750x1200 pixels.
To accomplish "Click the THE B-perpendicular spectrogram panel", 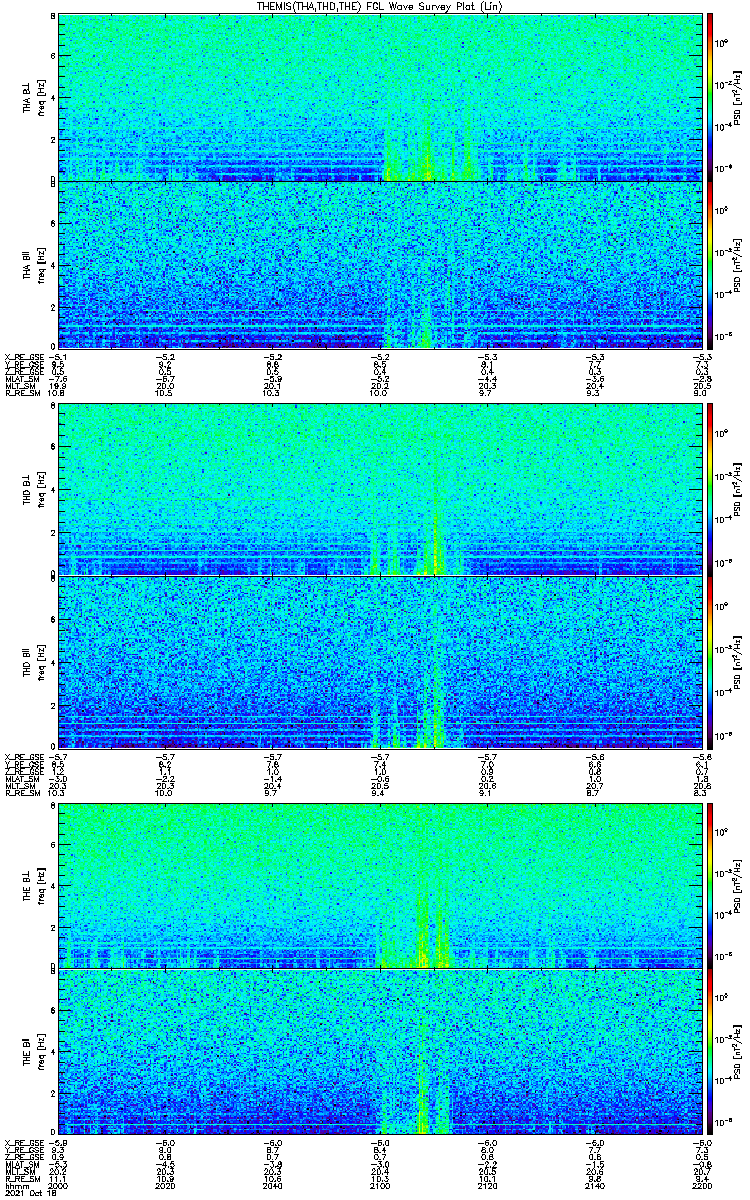I will [x=378, y=885].
